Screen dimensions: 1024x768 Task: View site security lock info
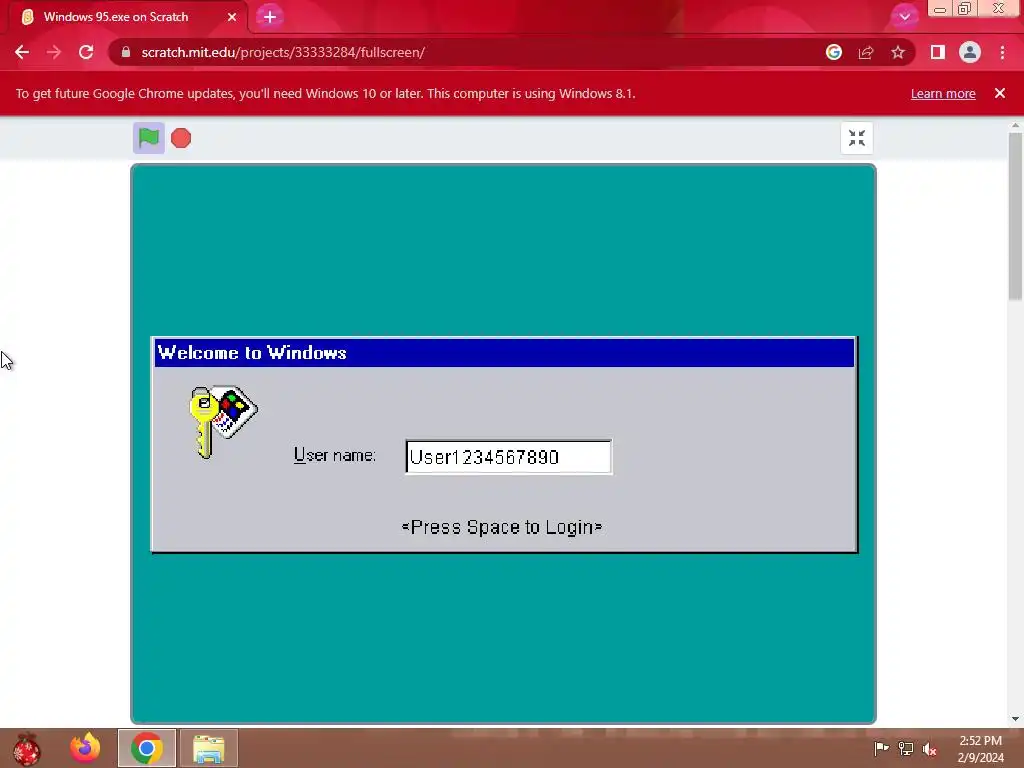point(126,52)
